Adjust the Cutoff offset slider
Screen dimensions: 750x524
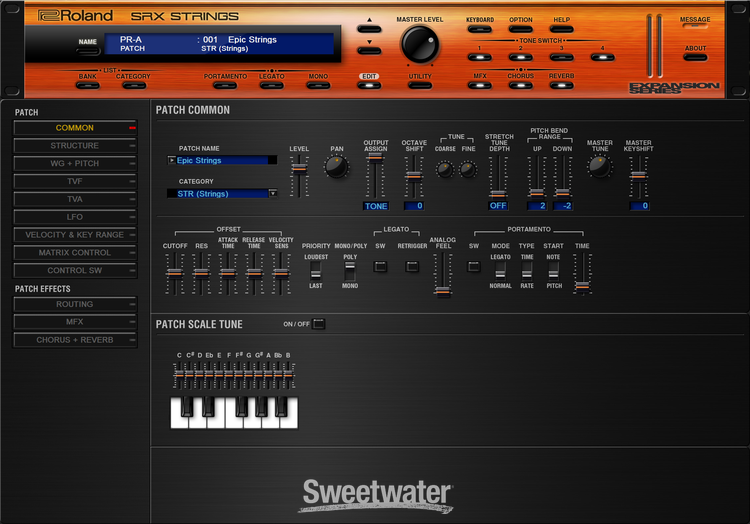(x=175, y=273)
